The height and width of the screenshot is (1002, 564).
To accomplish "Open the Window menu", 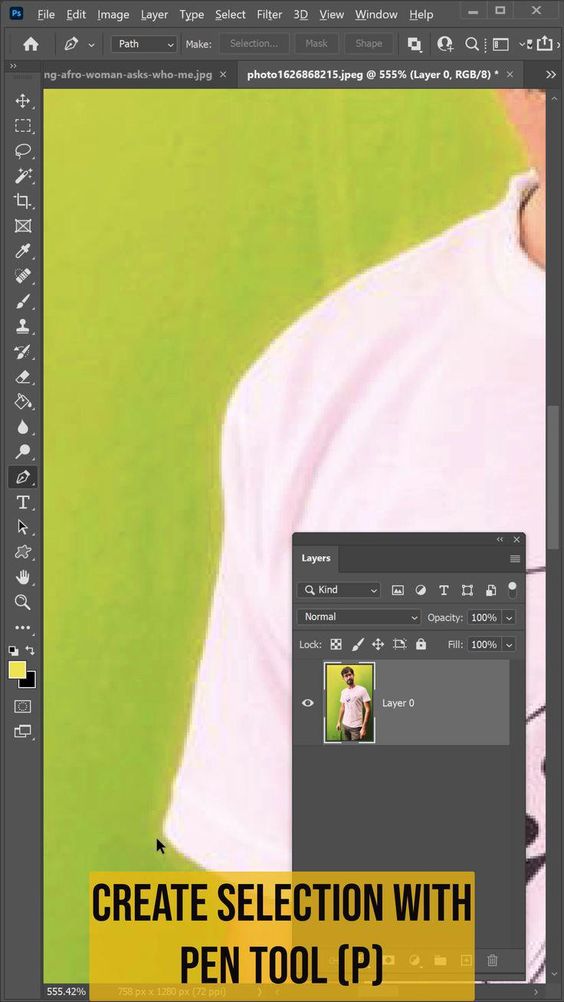I will [376, 14].
